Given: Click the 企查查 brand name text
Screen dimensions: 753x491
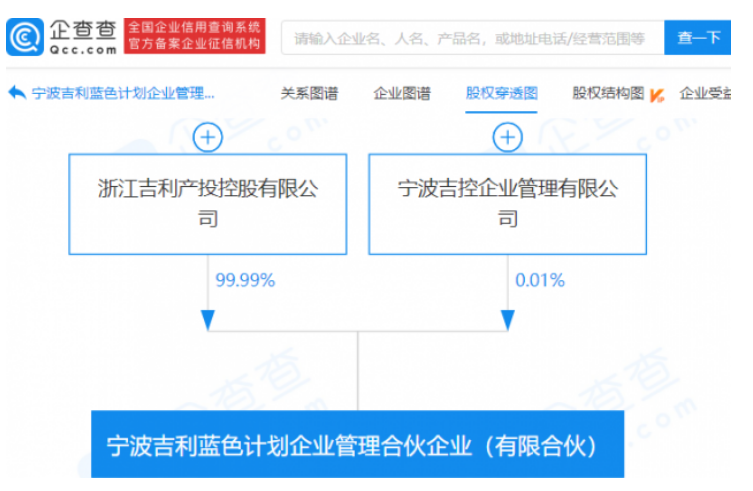Looking at the screenshot, I should [83, 30].
